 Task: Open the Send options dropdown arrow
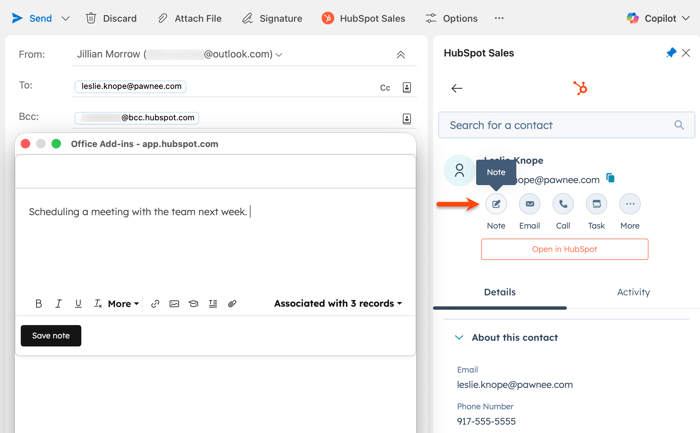click(66, 18)
